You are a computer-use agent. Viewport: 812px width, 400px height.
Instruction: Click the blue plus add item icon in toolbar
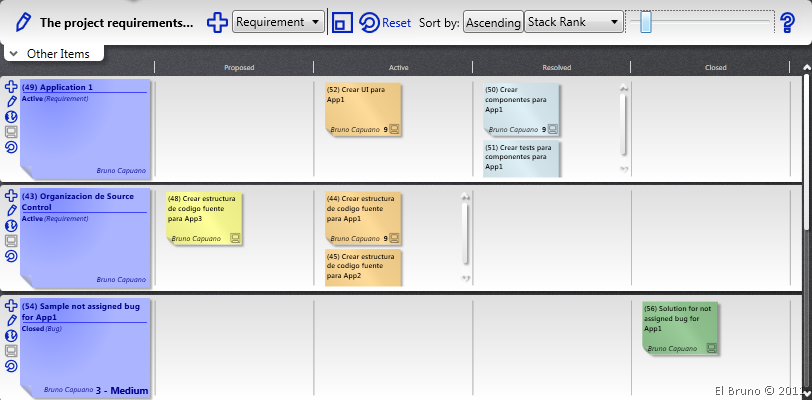point(217,22)
